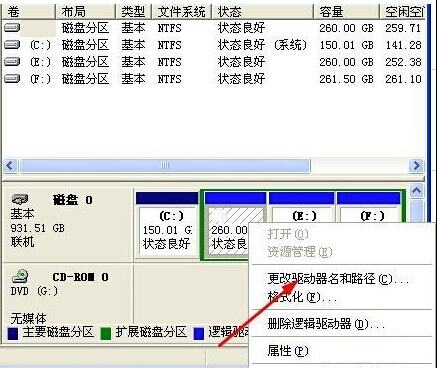Image resolution: width=437 pixels, height=368 pixels.
Task: Click the horizontal scrollbar left arrow
Action: pos(10,165)
